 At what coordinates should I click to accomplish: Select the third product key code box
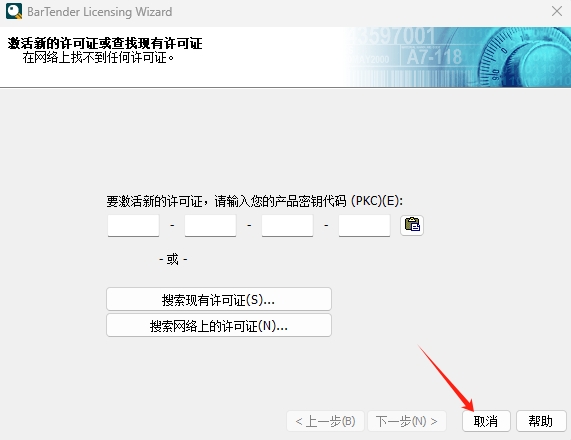[287, 225]
